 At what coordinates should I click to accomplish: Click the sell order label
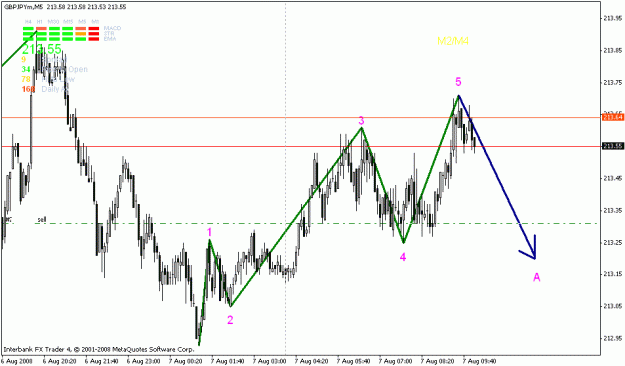pos(42,219)
